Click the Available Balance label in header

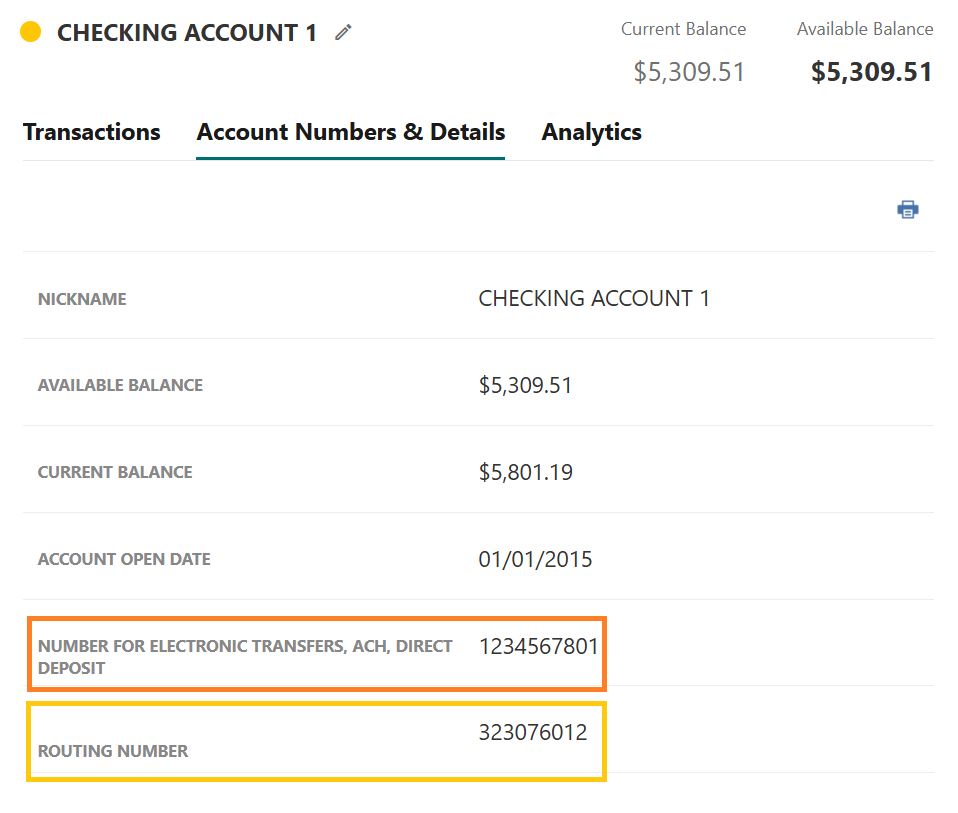point(864,29)
